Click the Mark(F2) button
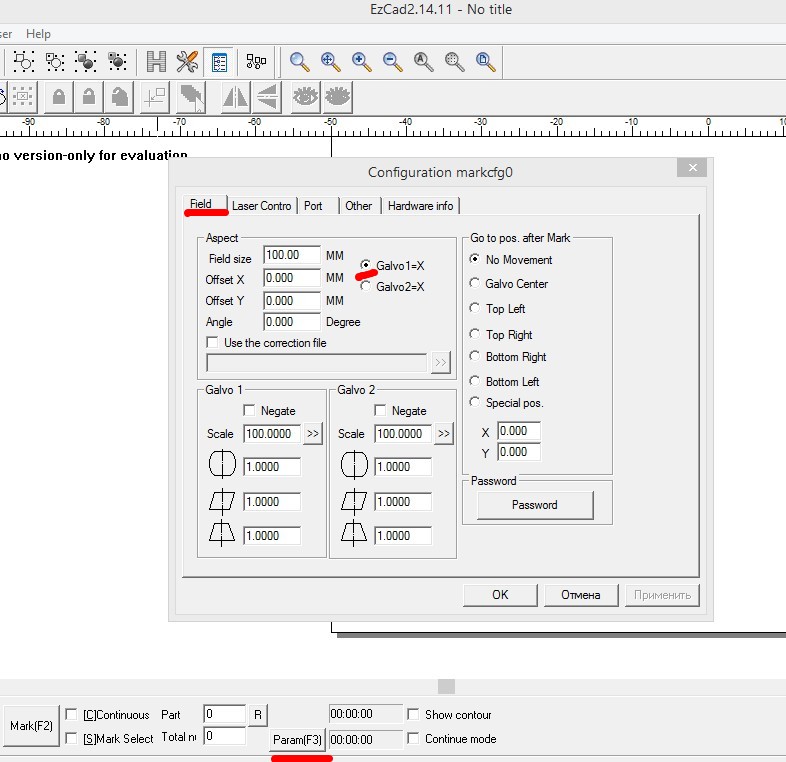 coord(31,725)
